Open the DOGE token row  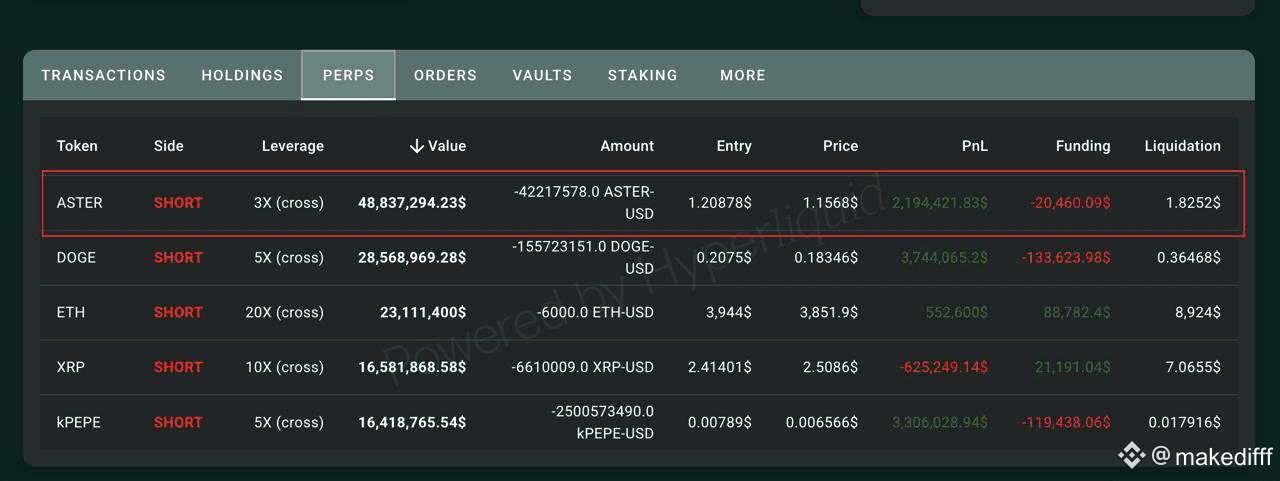pos(76,258)
